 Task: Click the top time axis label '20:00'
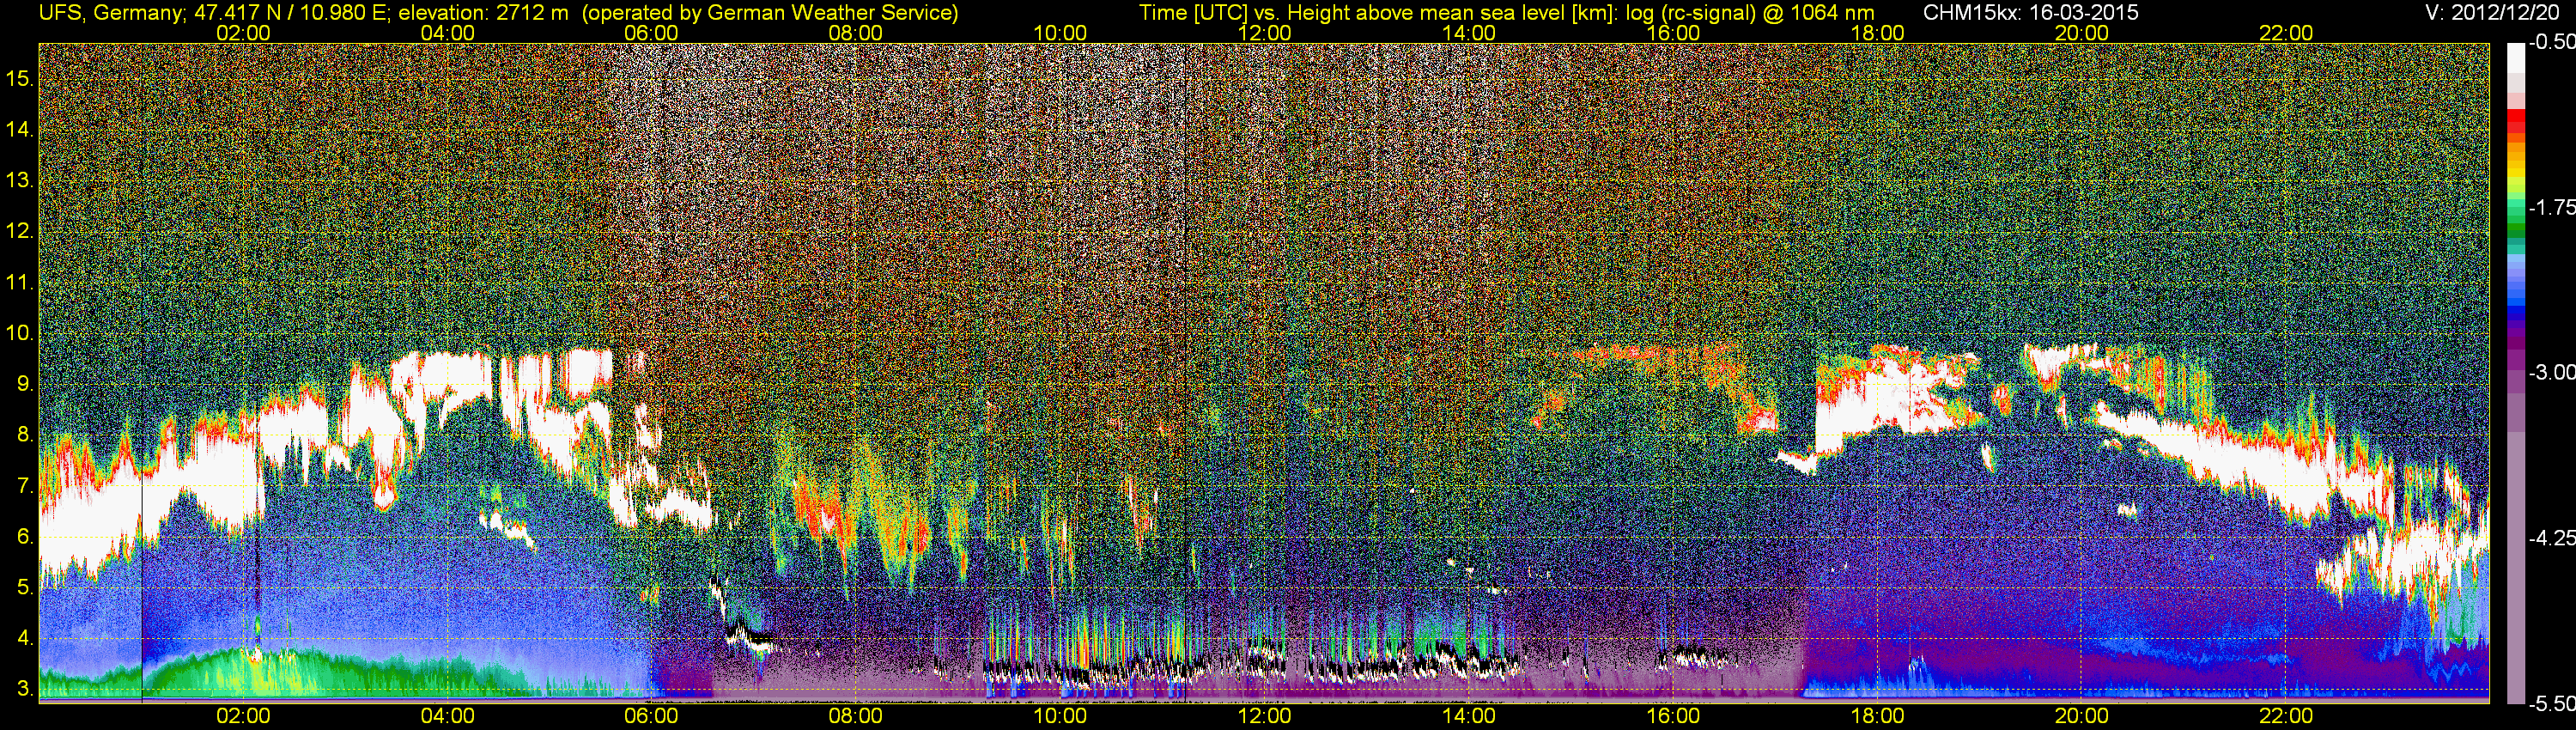click(x=2082, y=33)
